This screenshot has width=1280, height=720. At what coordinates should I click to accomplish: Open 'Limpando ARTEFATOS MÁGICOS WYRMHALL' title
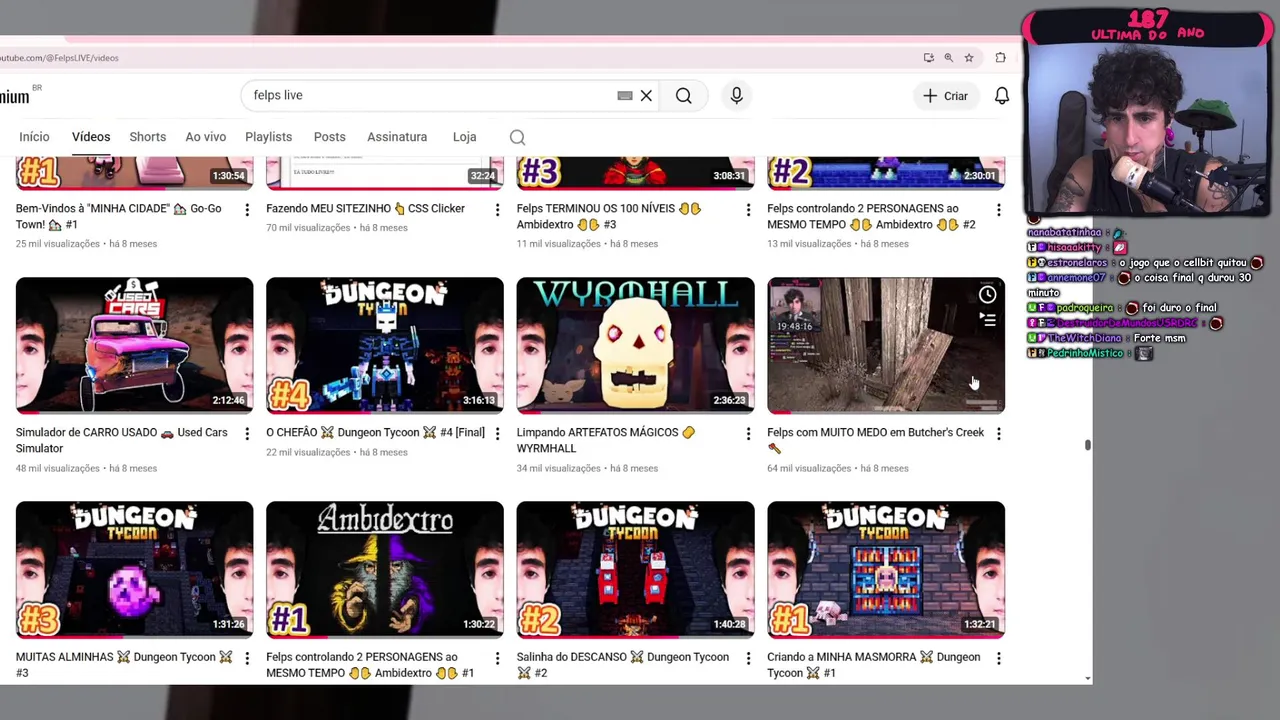tap(605, 440)
